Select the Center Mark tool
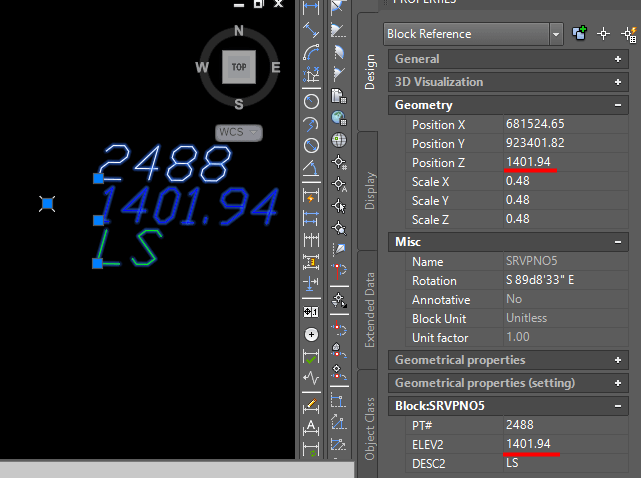641x478 pixels. click(x=311, y=334)
